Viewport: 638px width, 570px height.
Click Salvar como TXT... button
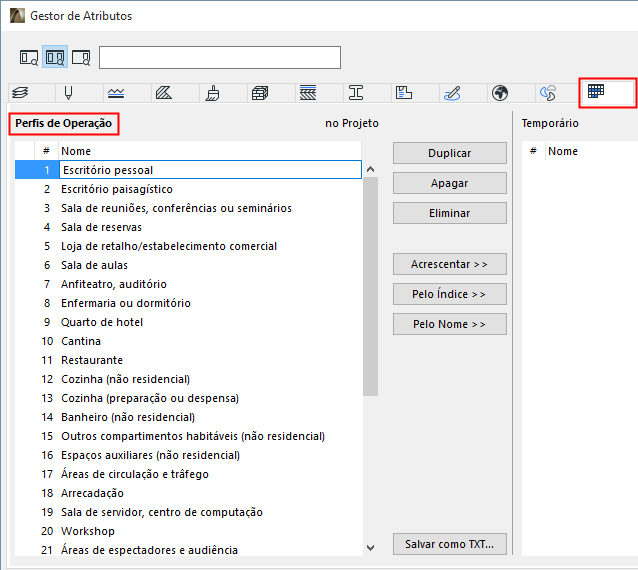tap(450, 544)
